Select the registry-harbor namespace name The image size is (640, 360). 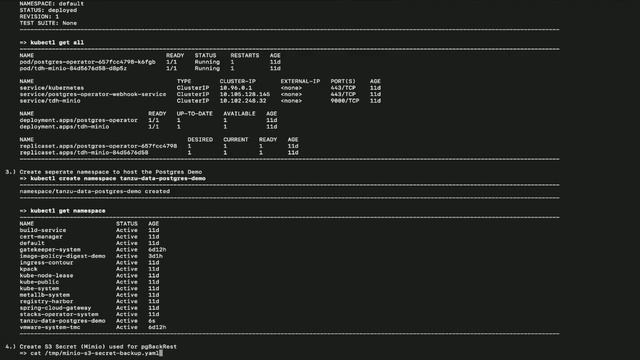(47, 302)
